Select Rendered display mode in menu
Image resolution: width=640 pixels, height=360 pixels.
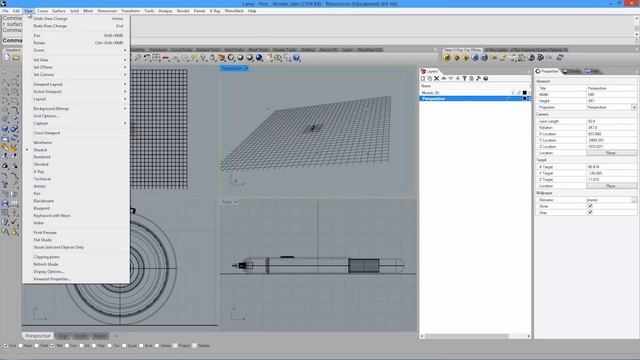tap(76, 157)
